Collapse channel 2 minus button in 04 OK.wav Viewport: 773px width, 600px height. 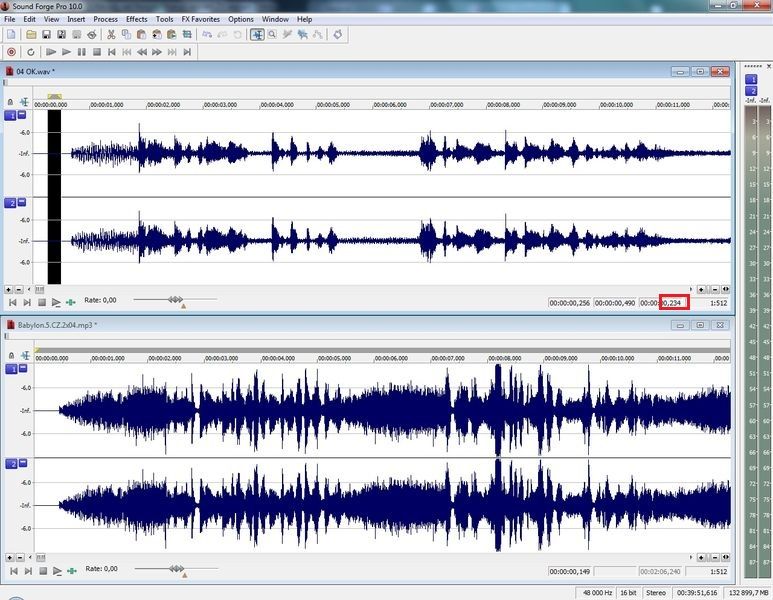[22, 202]
